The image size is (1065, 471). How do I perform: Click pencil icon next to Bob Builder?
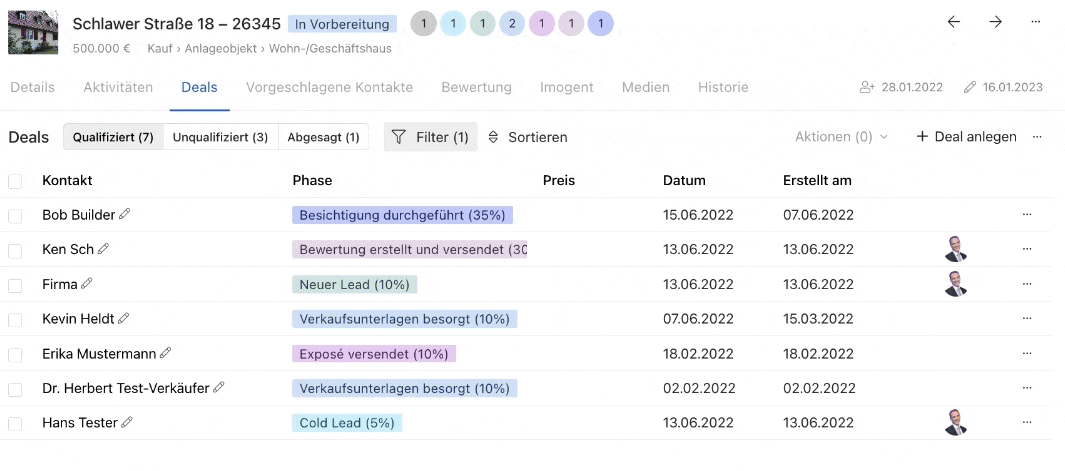125,214
